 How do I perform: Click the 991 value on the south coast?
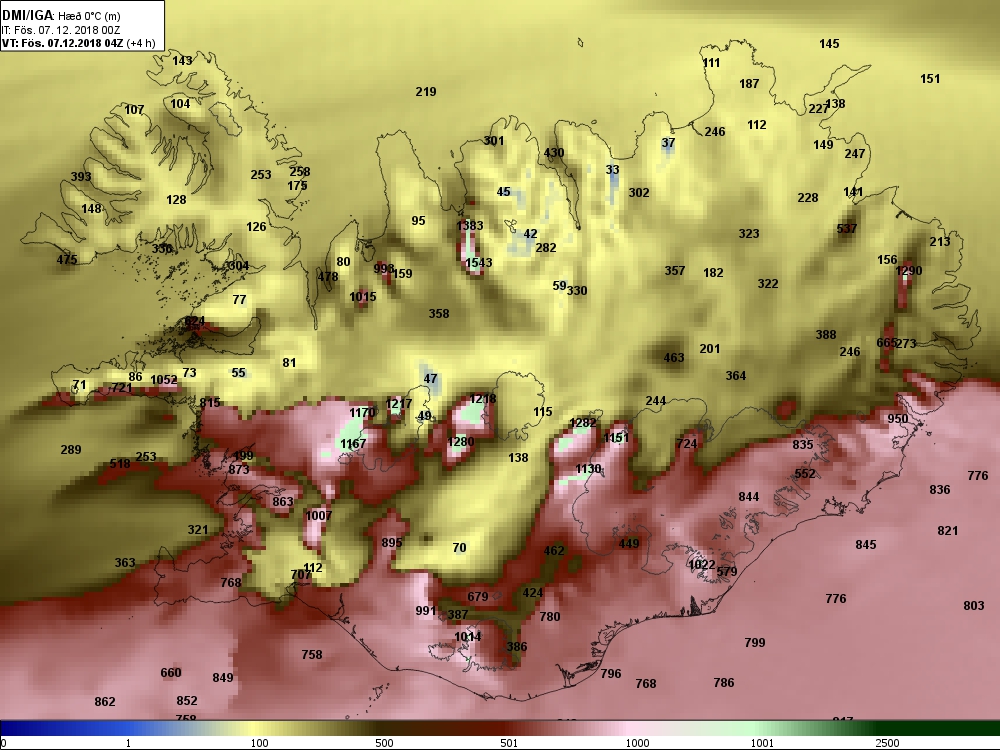tap(425, 611)
